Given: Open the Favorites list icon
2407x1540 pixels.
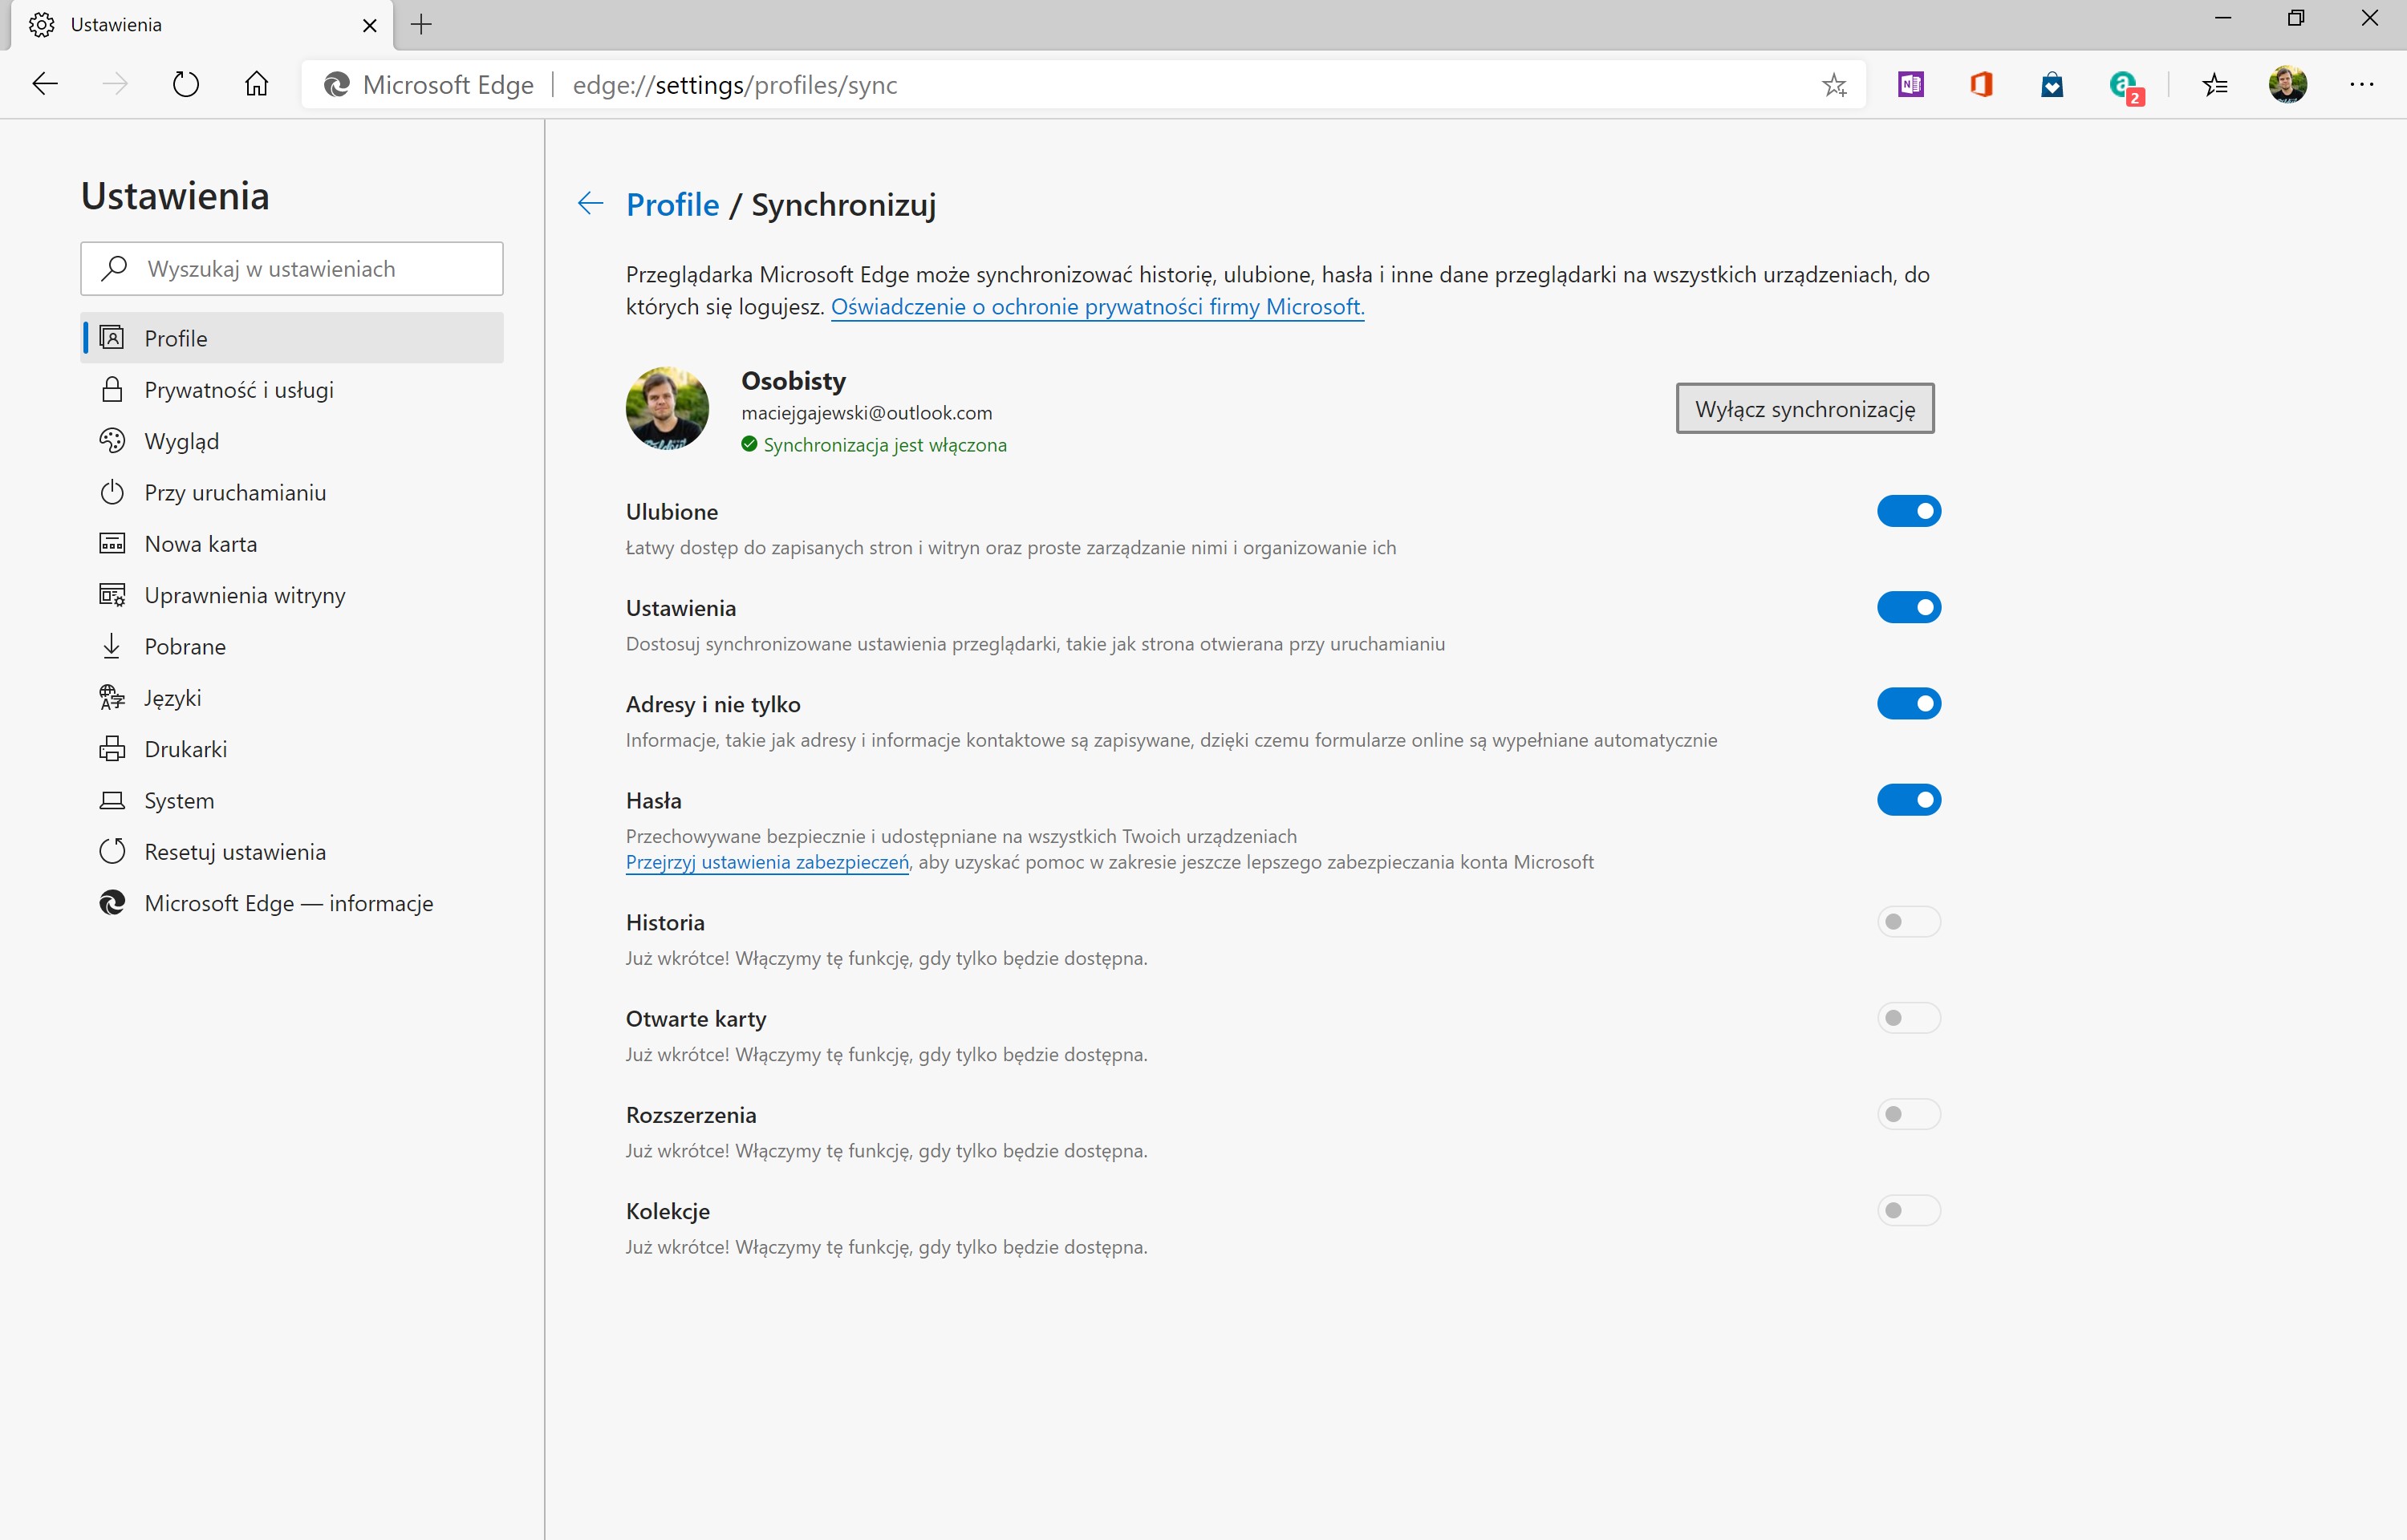Looking at the screenshot, I should coord(2215,85).
